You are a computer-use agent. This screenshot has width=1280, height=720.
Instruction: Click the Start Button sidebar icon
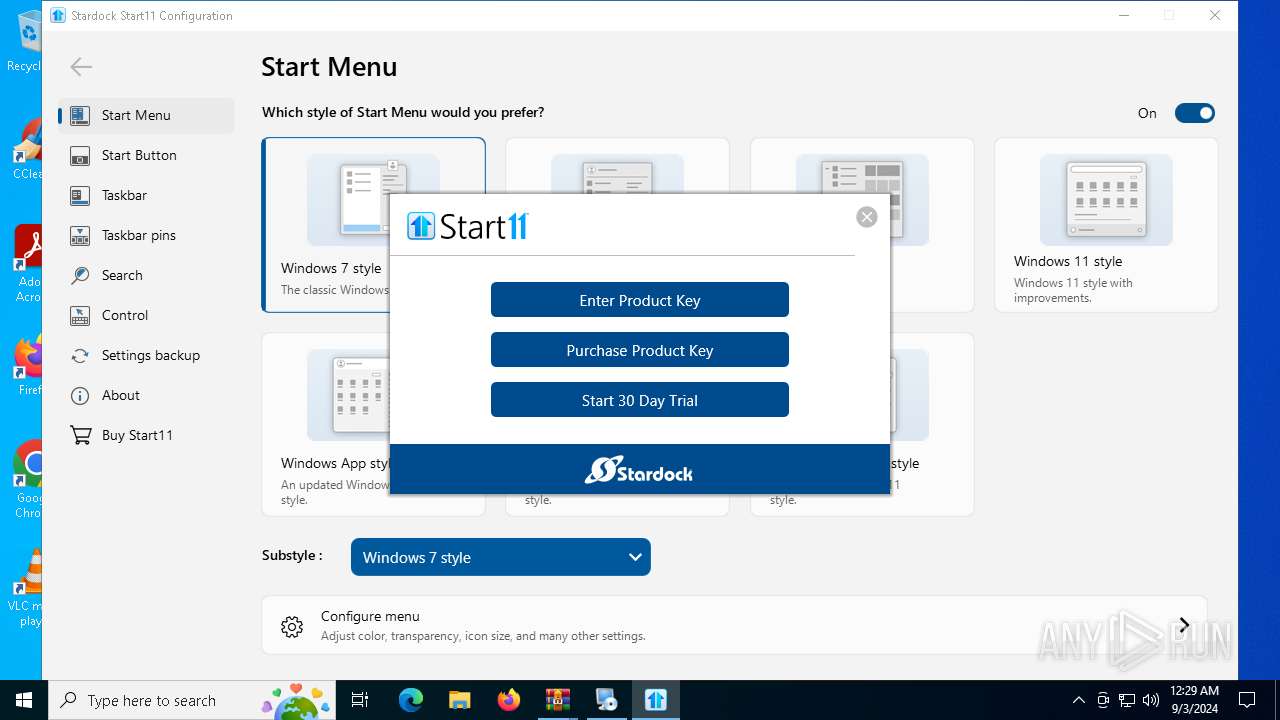[x=80, y=155]
